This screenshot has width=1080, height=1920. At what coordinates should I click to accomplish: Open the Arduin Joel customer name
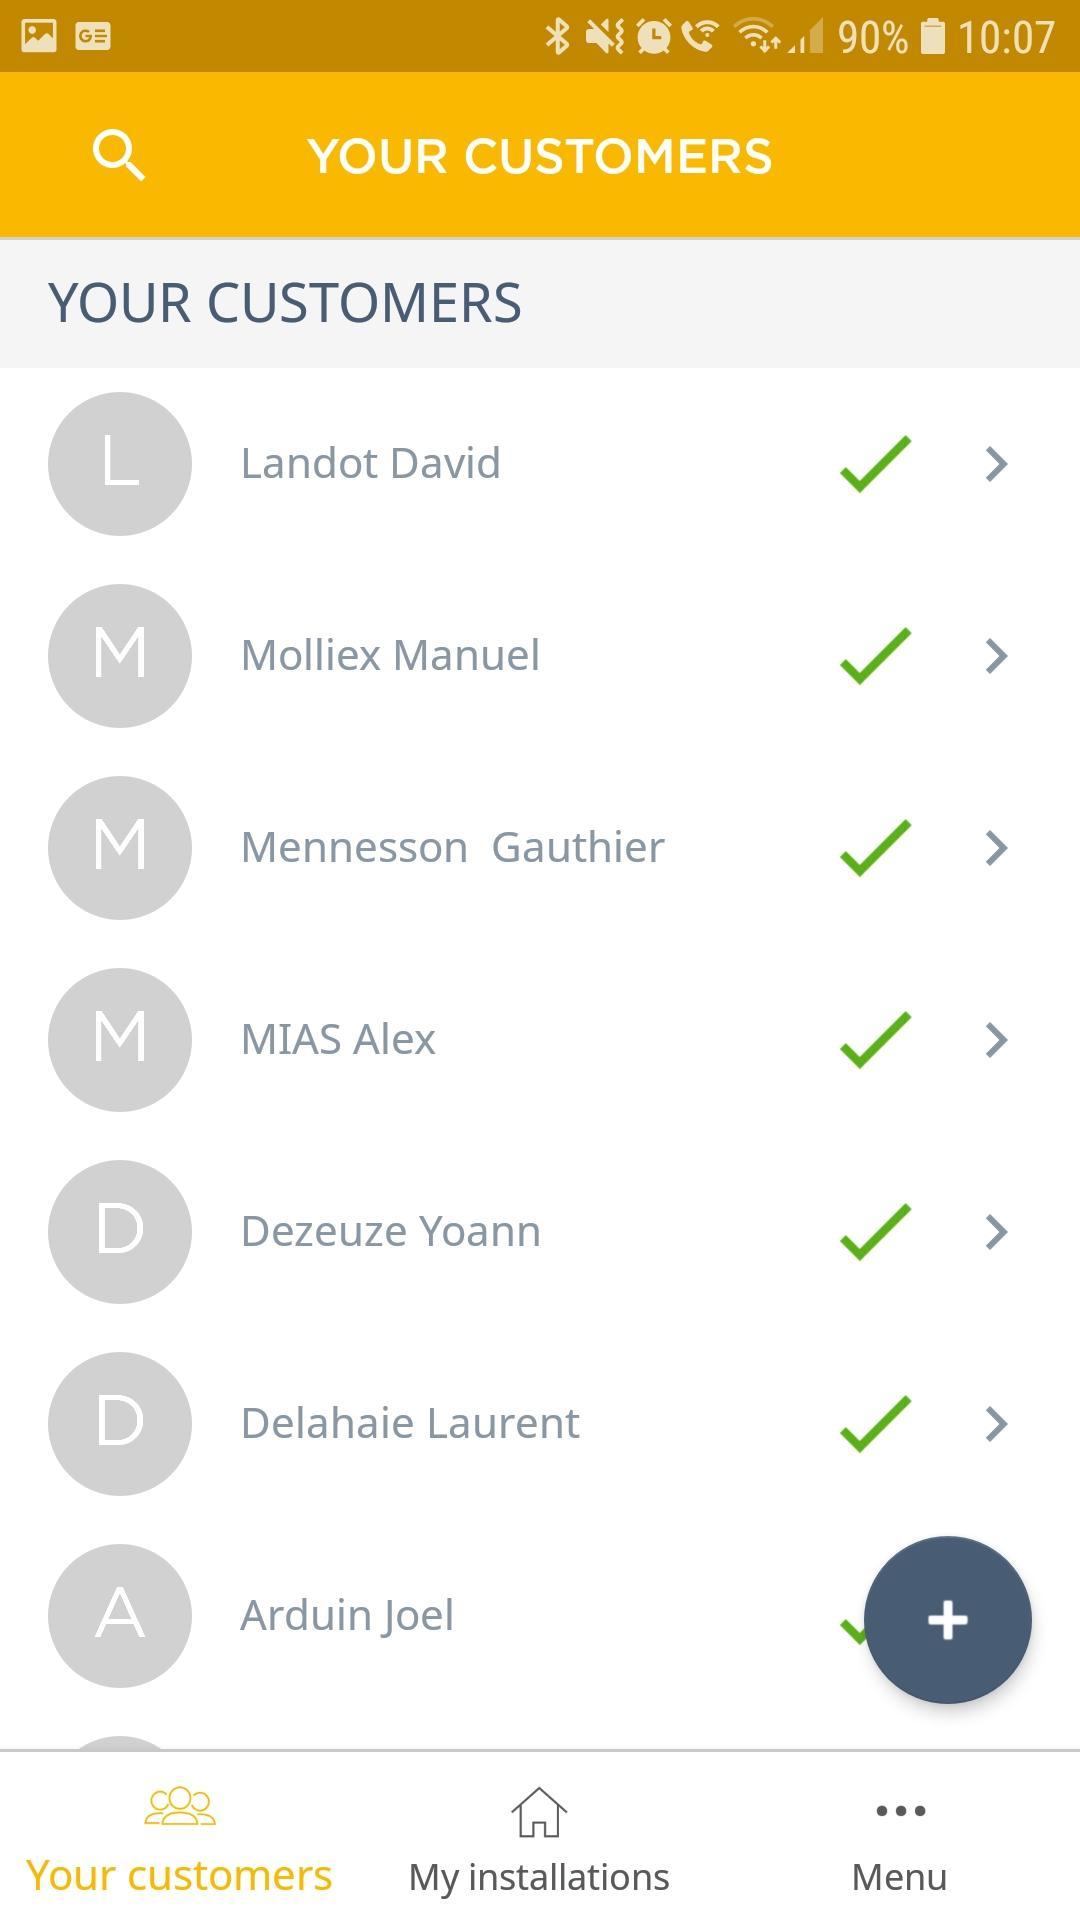point(347,1616)
